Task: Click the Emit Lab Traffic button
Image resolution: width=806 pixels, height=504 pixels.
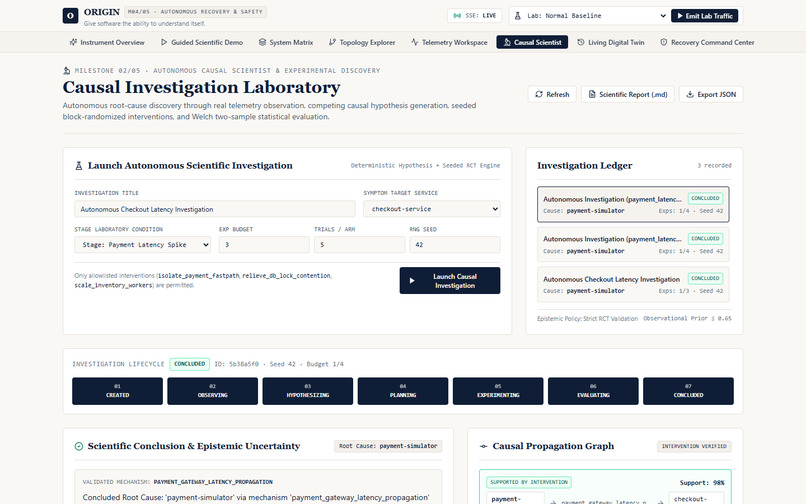Action: [x=704, y=16]
